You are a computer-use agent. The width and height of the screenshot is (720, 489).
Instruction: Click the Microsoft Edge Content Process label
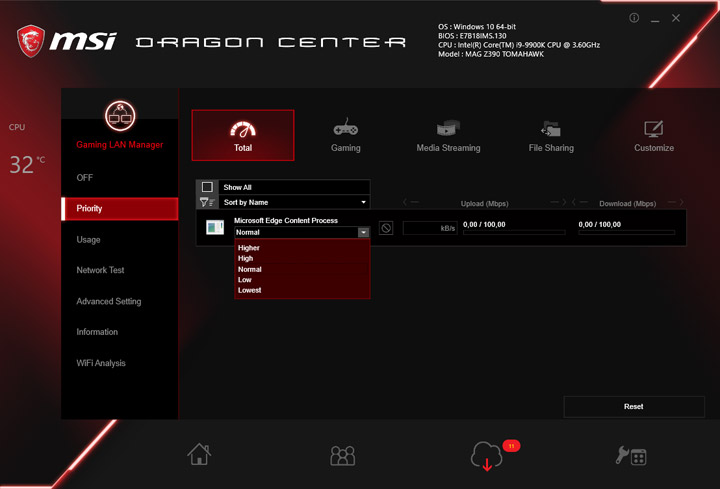[x=286, y=220]
